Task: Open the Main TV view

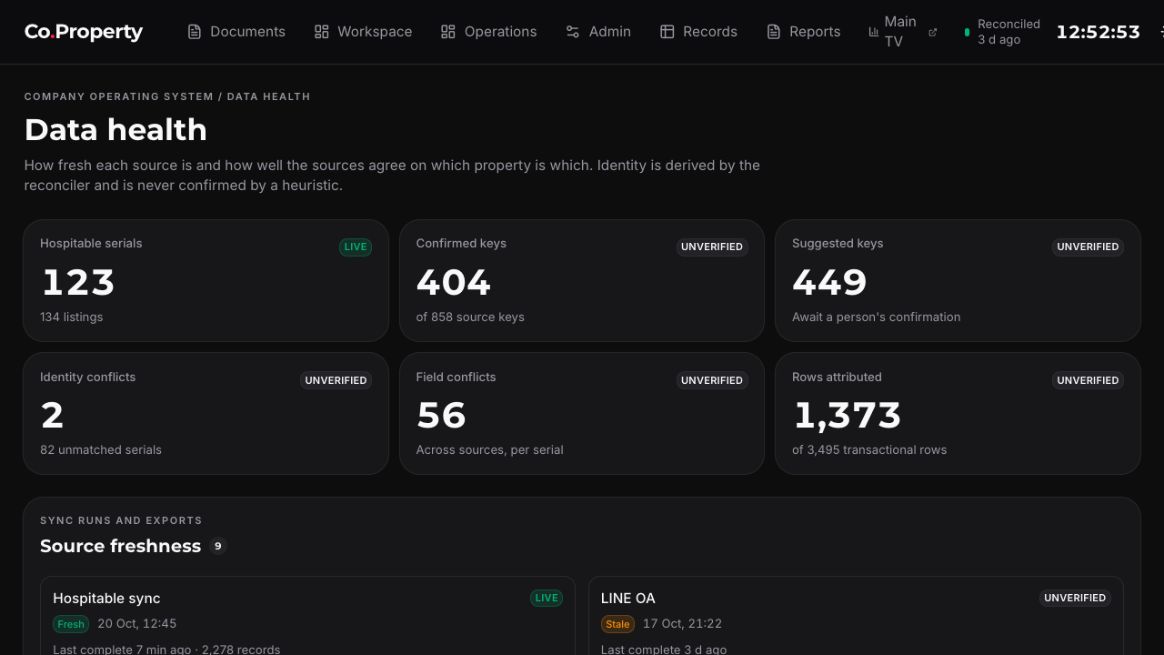Action: [900, 32]
